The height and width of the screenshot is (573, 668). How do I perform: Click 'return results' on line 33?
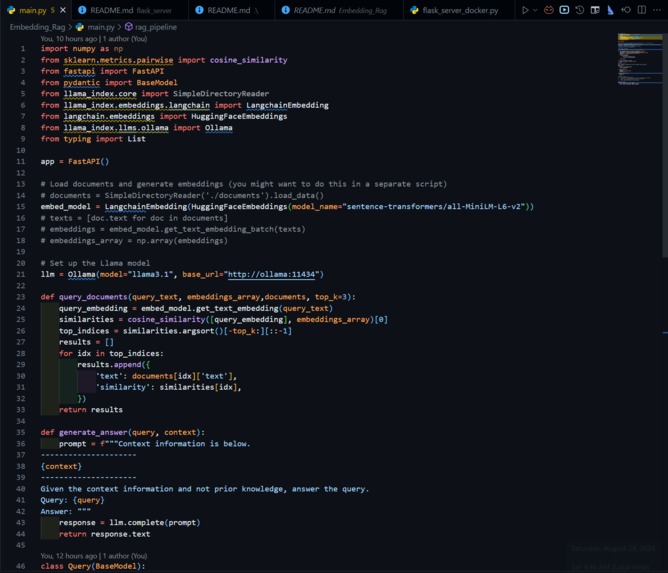[91, 410]
